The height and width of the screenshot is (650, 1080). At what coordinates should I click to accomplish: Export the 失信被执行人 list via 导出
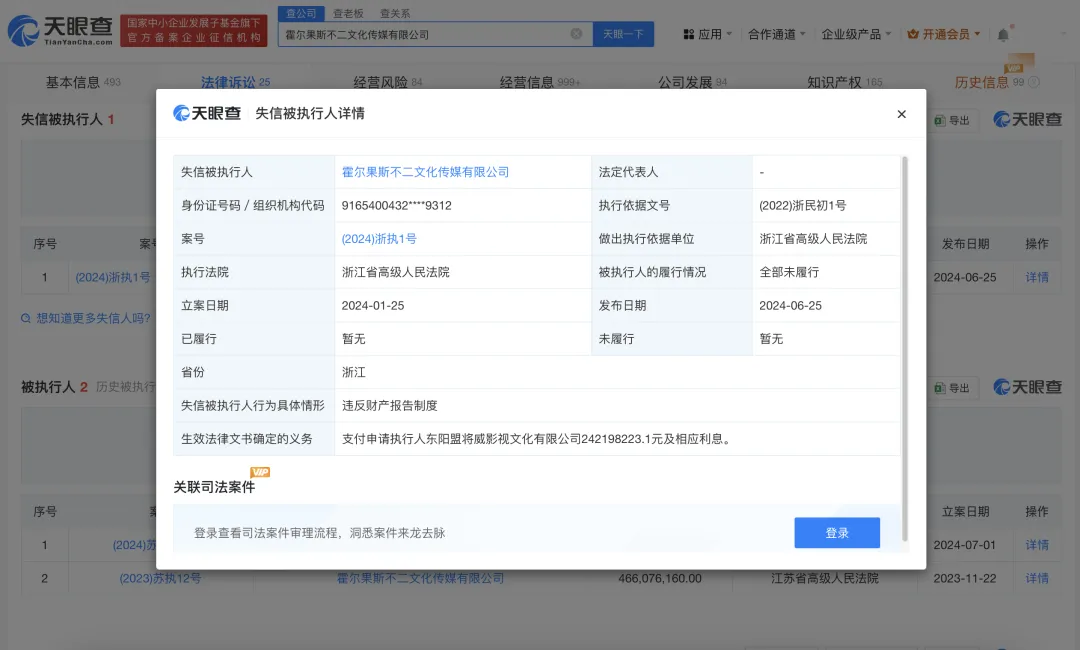coord(952,120)
